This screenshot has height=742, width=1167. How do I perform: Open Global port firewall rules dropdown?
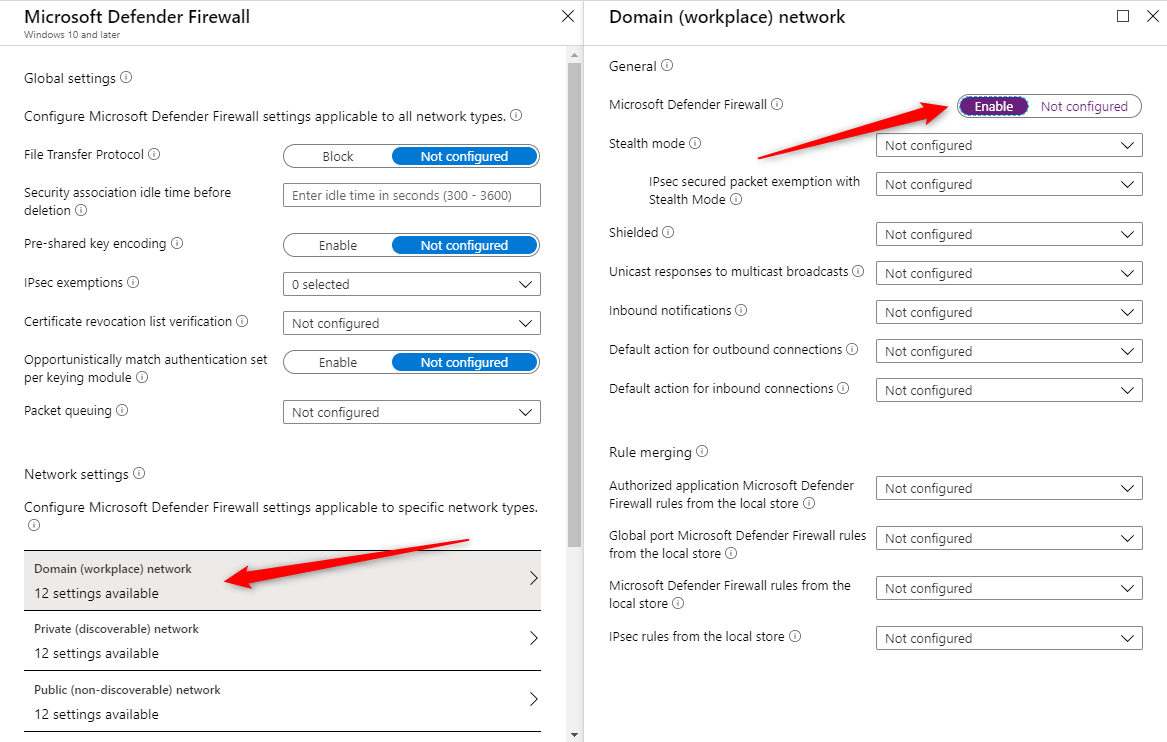click(x=1009, y=538)
